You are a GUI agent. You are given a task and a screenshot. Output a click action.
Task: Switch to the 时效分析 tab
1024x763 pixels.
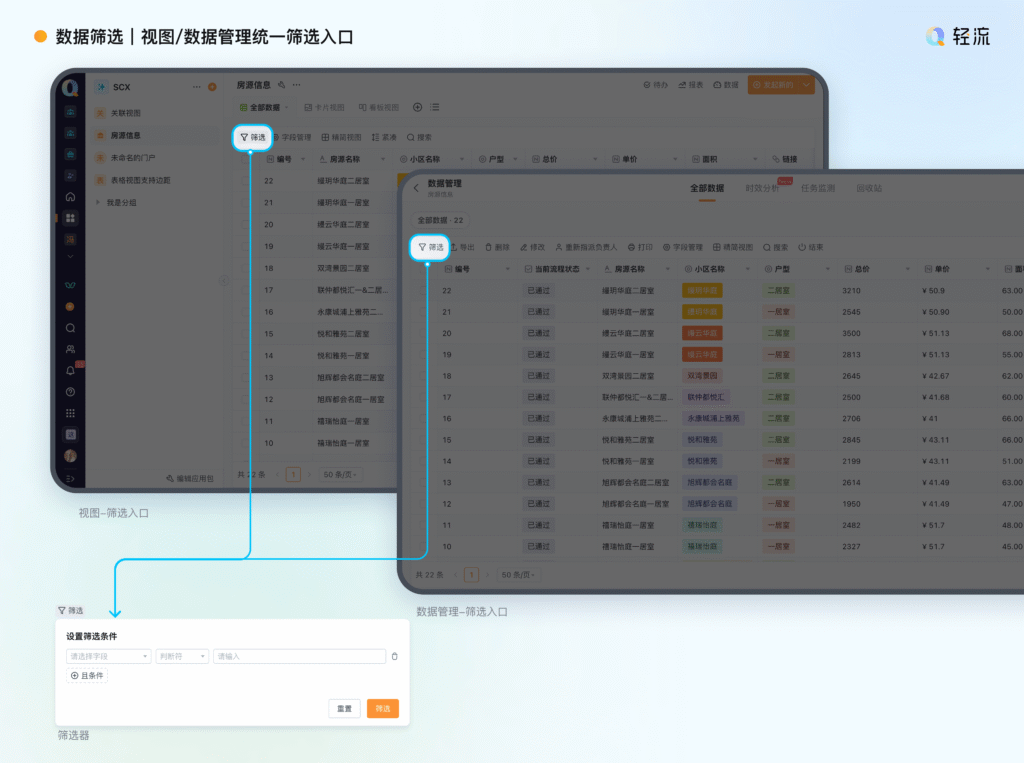click(x=762, y=188)
